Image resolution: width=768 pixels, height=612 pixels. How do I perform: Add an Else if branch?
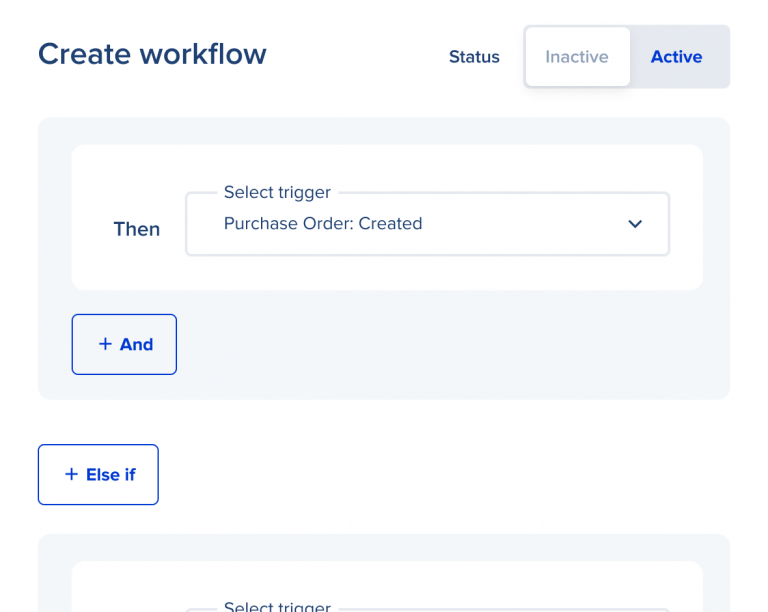click(98, 474)
